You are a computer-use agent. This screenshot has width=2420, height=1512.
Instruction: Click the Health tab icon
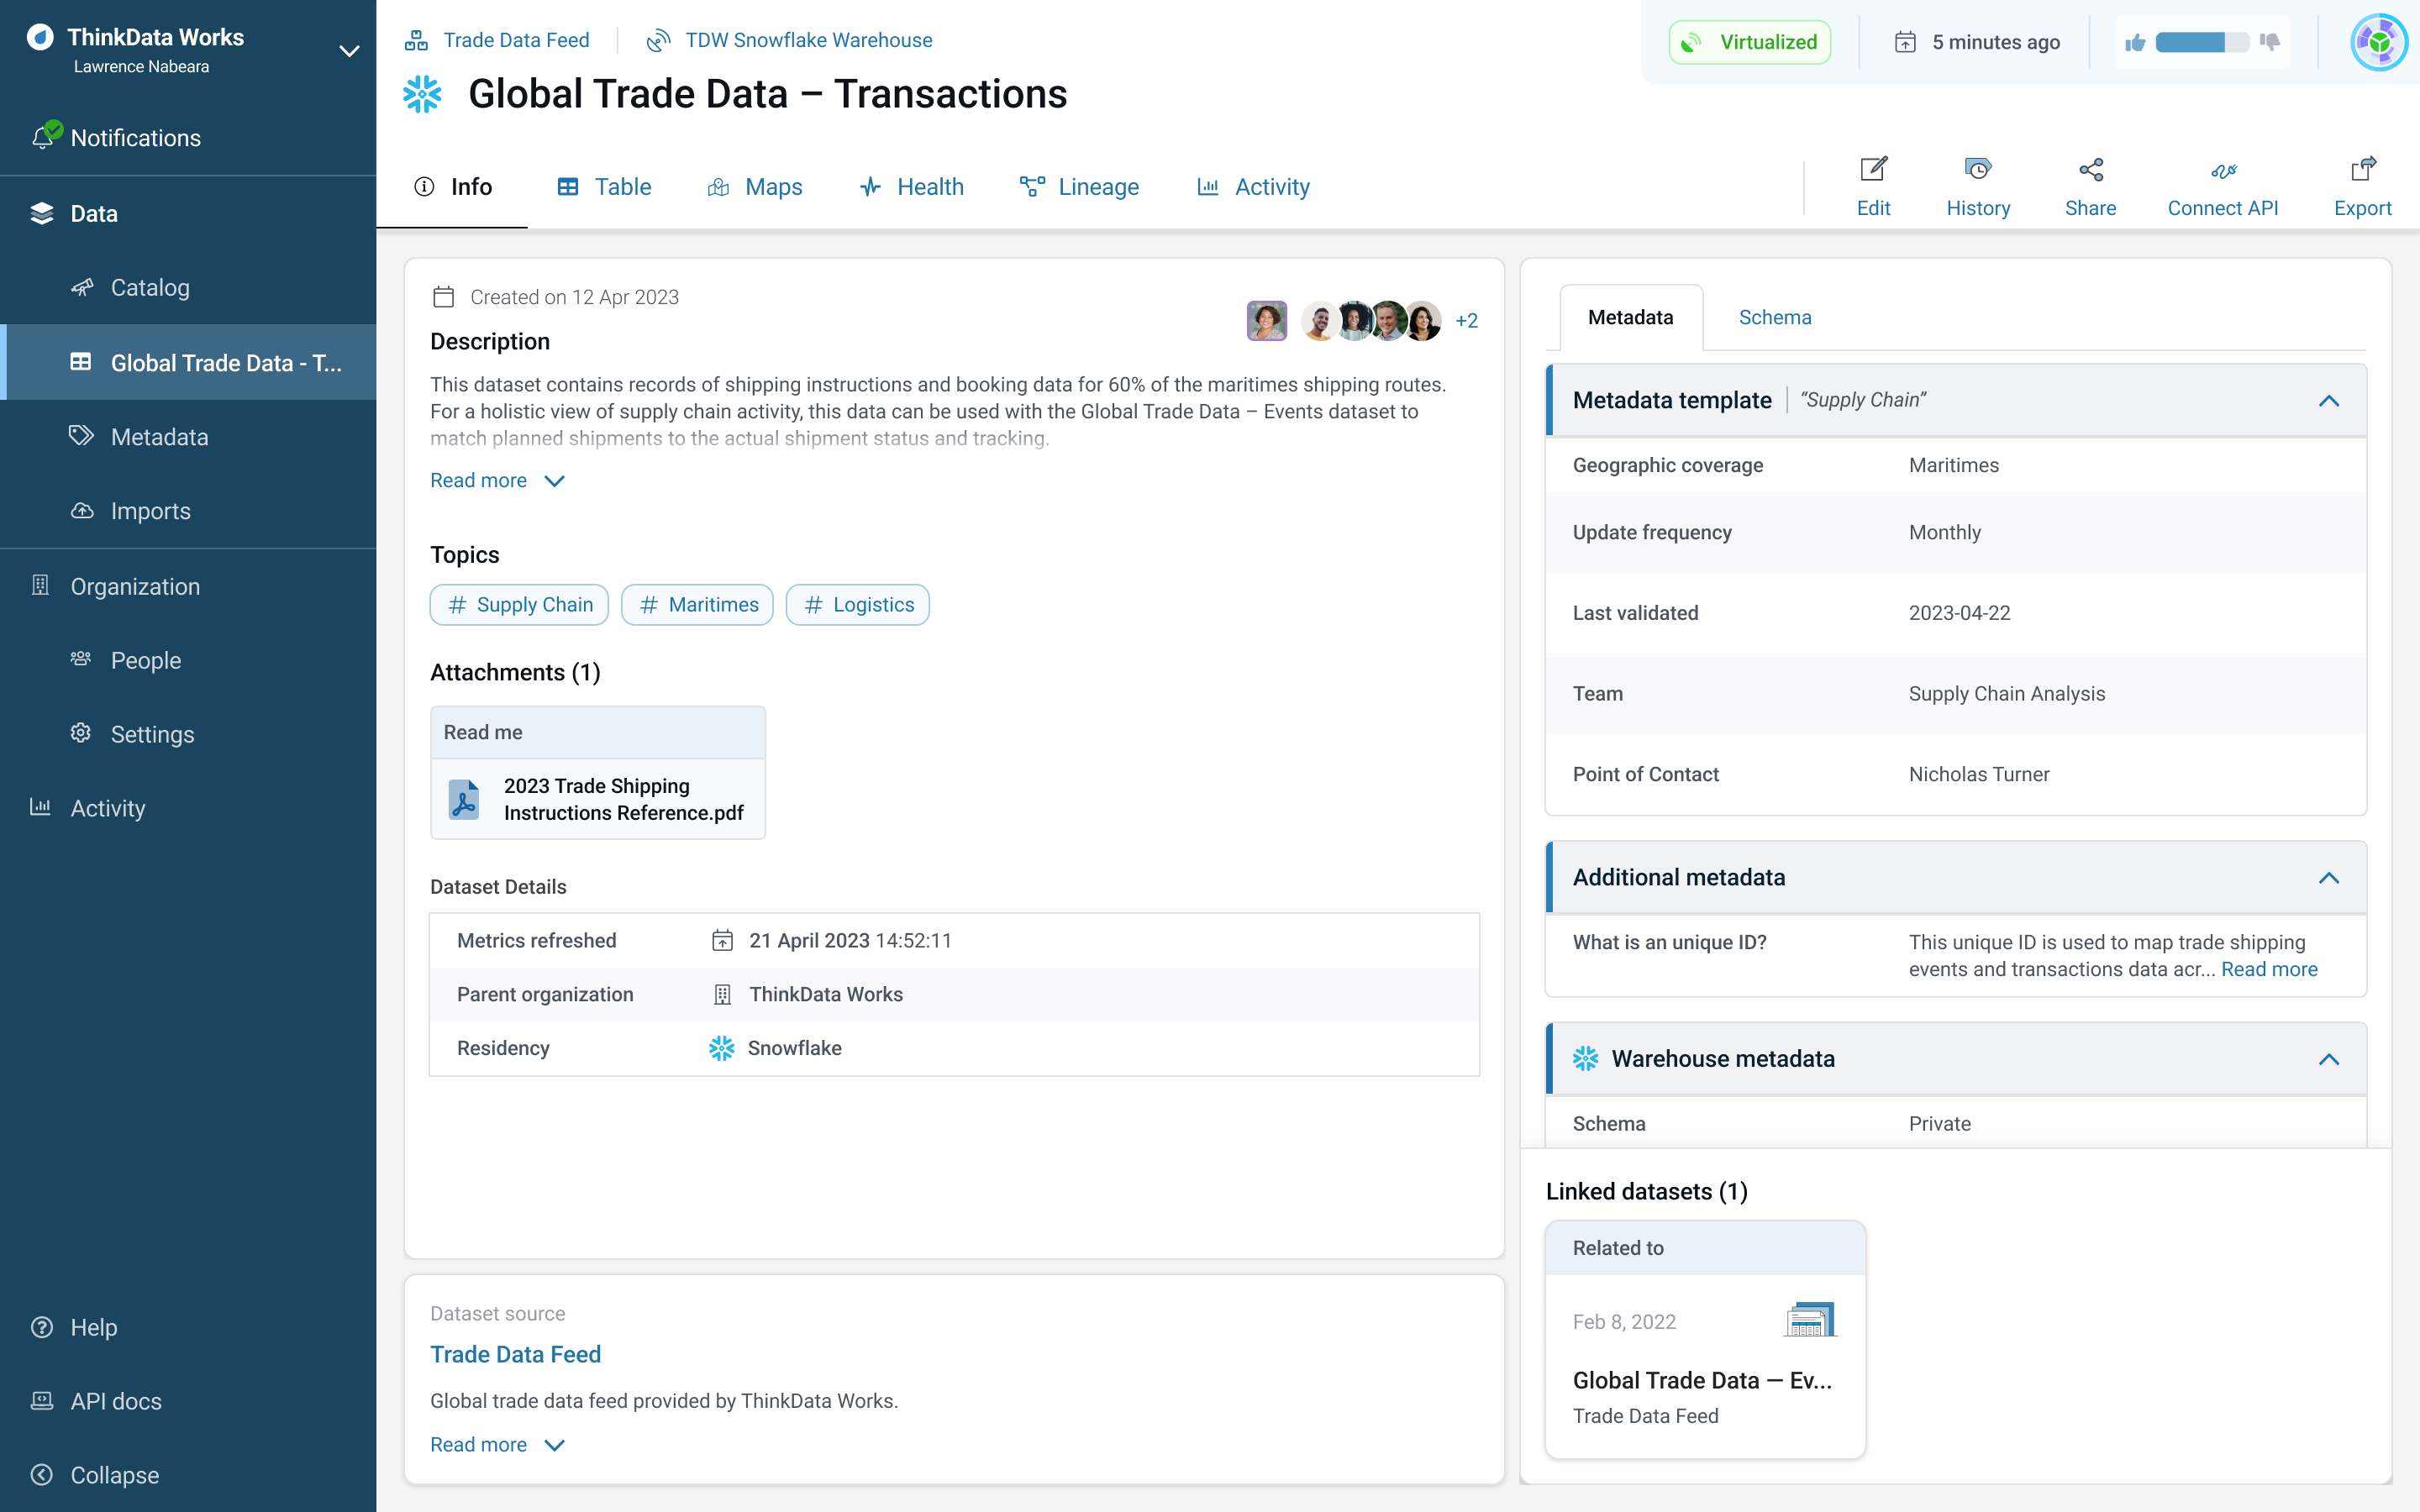click(x=870, y=186)
